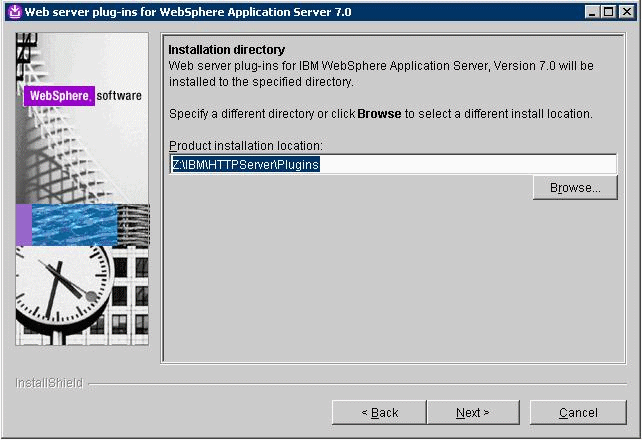Click the InstallShield label text

click(x=49, y=383)
